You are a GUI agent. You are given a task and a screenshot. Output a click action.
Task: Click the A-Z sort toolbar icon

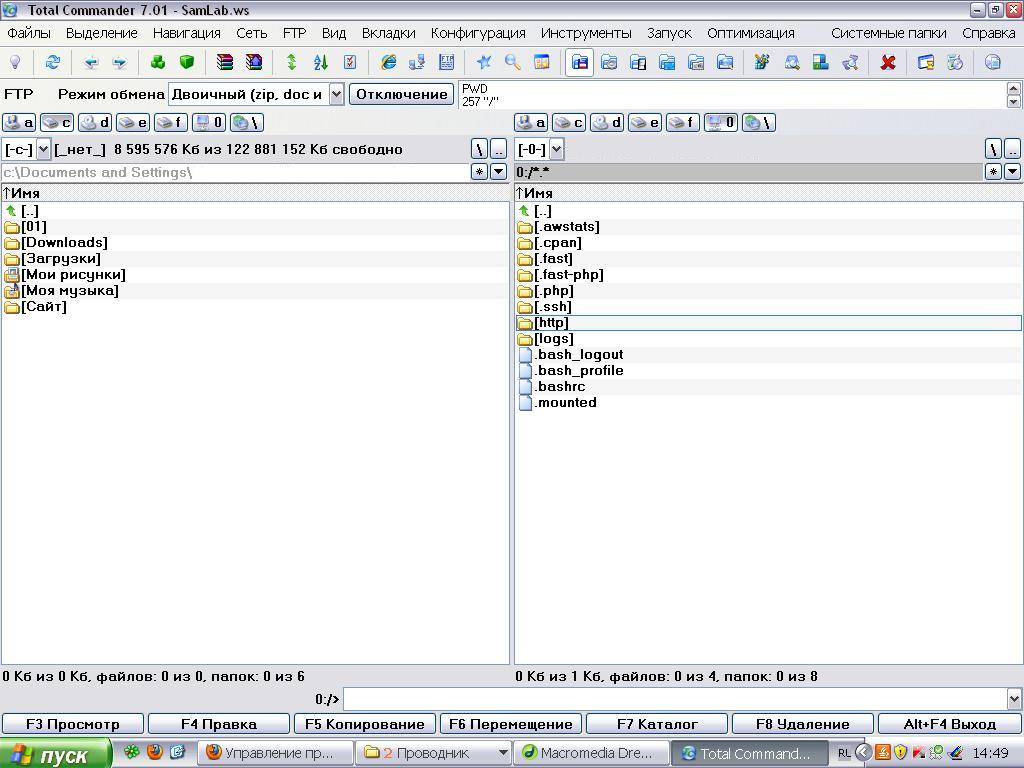pyautogui.click(x=320, y=62)
